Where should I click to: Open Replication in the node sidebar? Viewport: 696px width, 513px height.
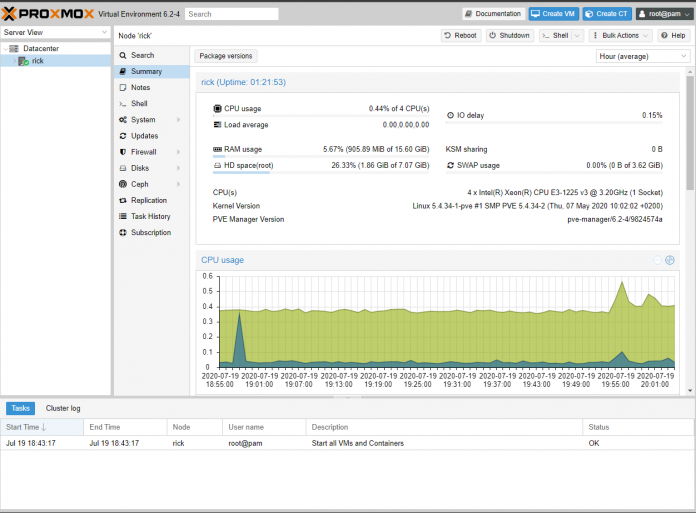(149, 200)
